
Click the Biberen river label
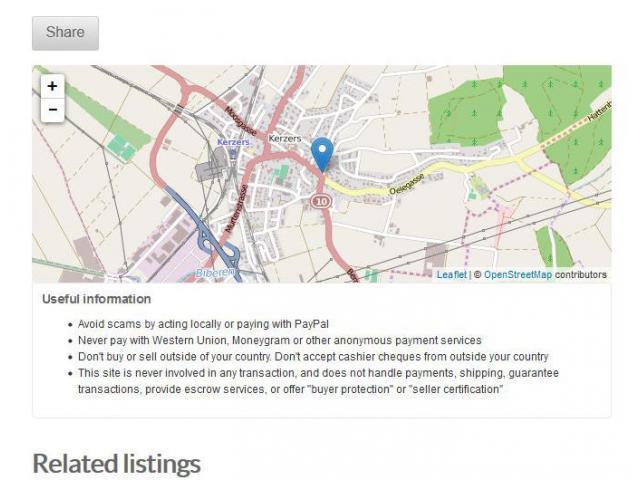coord(216,273)
